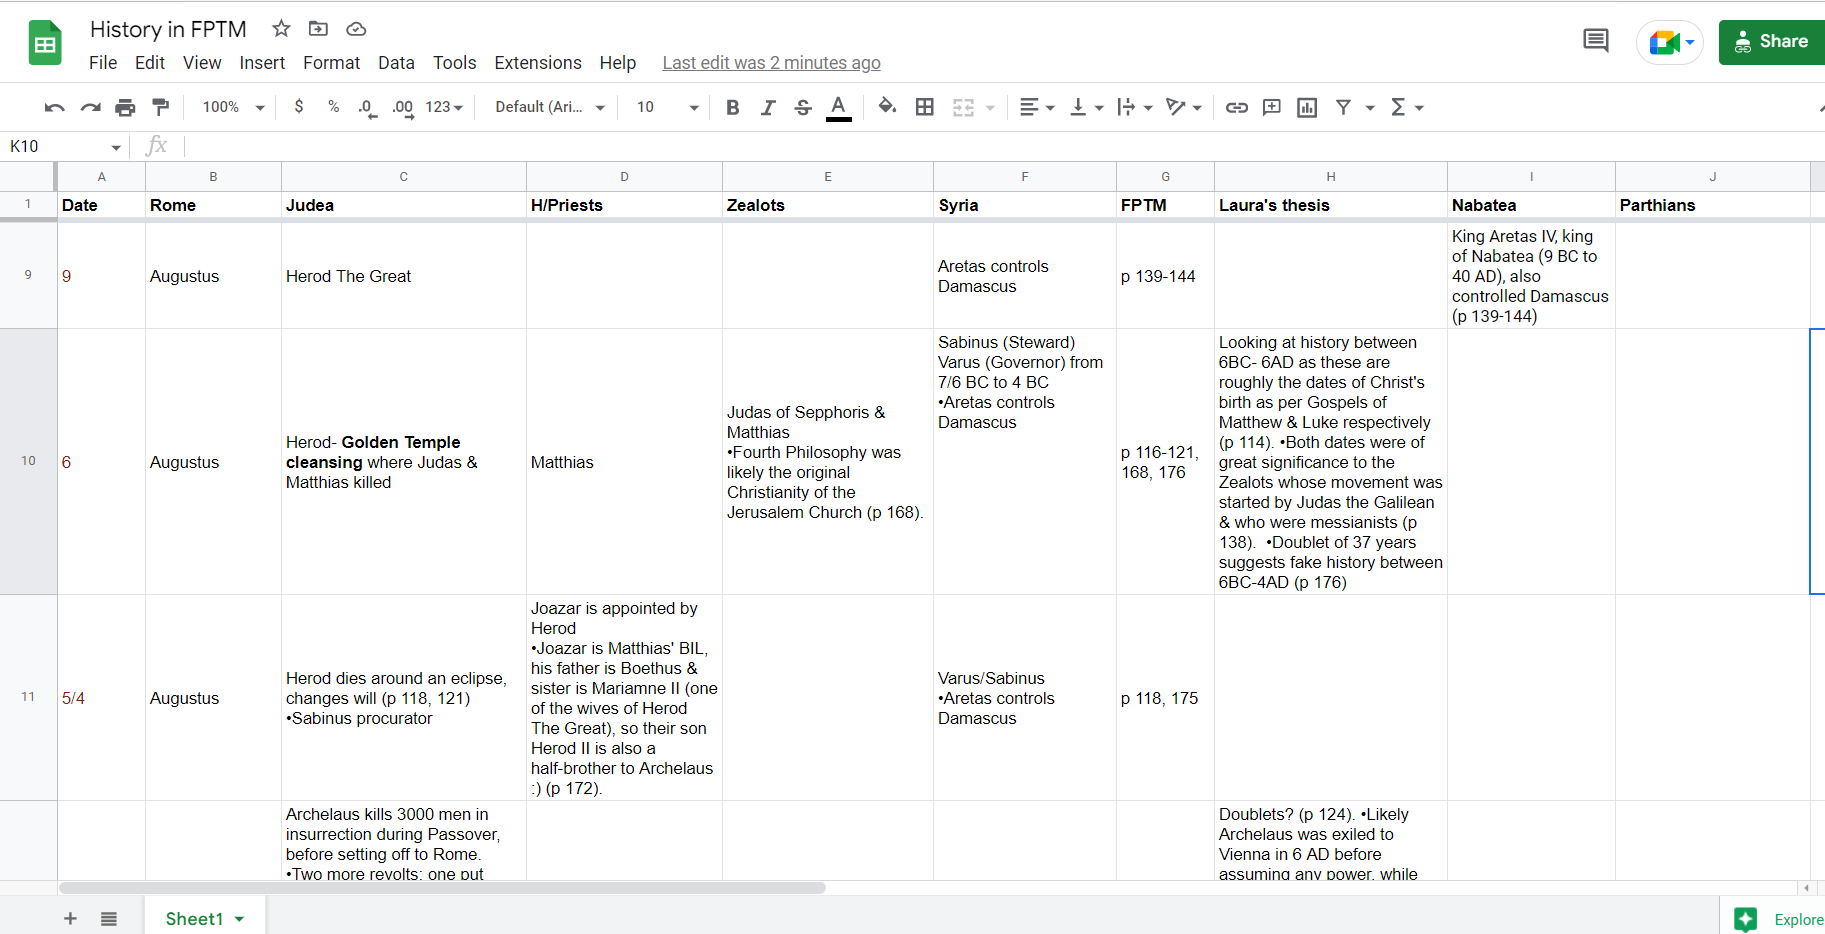This screenshot has width=1825, height=934.
Task: Insert a chart using toolbar icon
Action: pyautogui.click(x=1307, y=107)
